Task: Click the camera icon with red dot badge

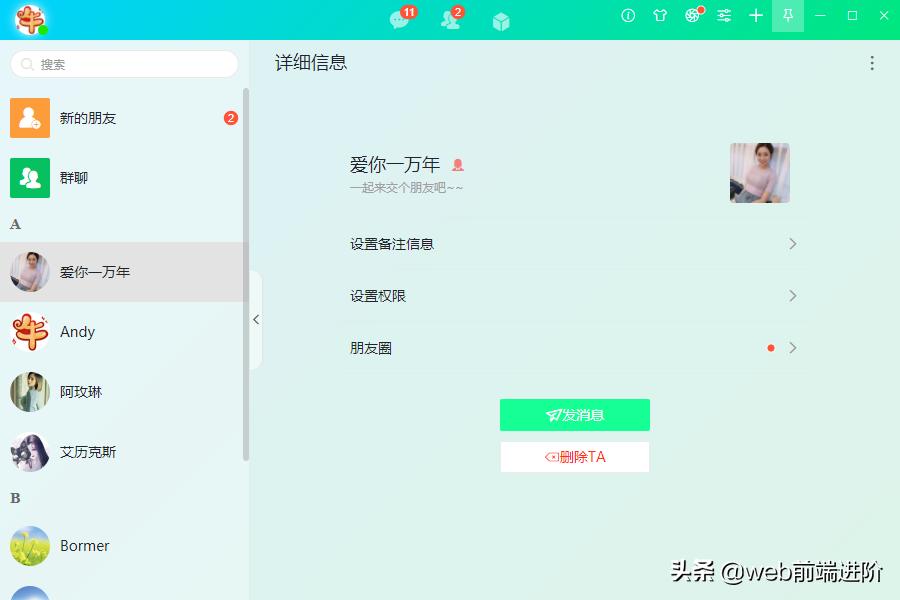Action: pos(691,16)
